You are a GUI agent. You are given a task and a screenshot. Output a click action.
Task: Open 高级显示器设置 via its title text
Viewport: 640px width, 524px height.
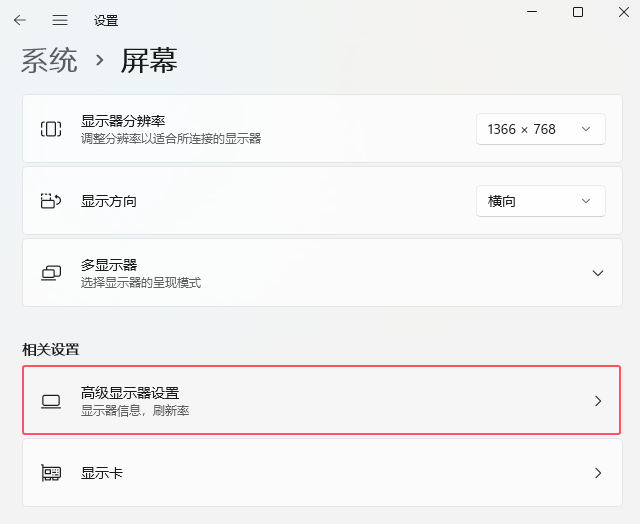coord(130,393)
